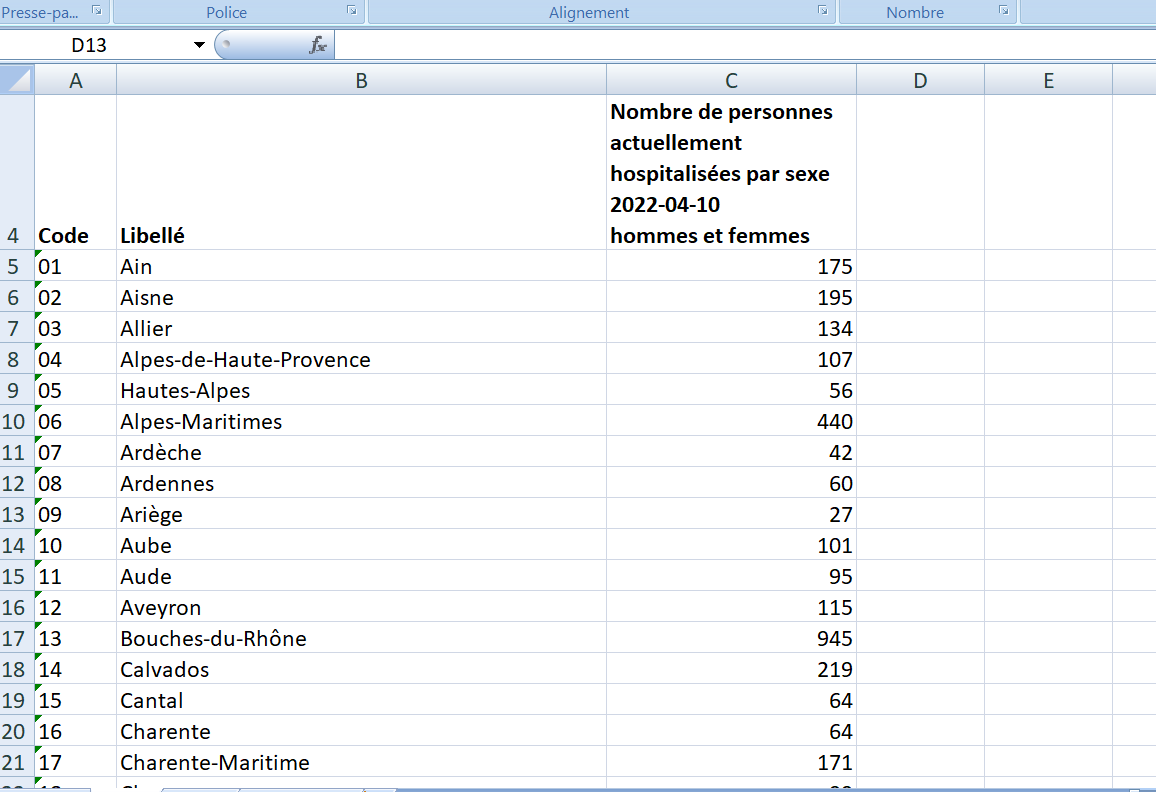Click the Name Box showing D13
Image resolution: width=1156 pixels, height=792 pixels.
tap(100, 45)
